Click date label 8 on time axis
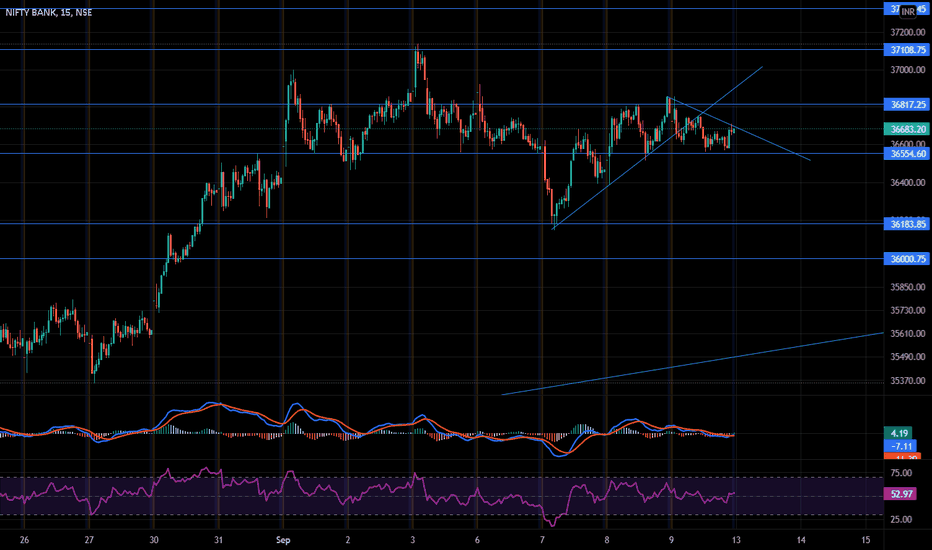Viewport: 932px width, 550px height. (607, 540)
